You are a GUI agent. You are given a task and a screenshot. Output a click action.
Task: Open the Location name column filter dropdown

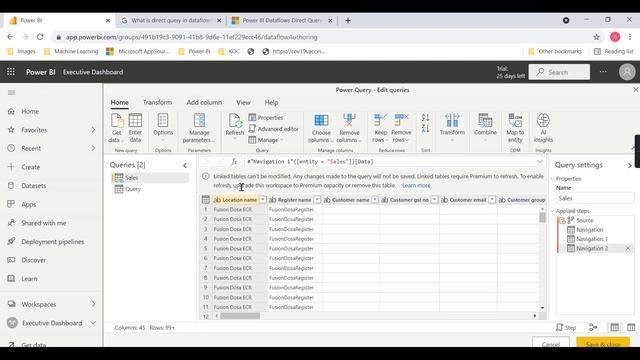[x=263, y=200]
